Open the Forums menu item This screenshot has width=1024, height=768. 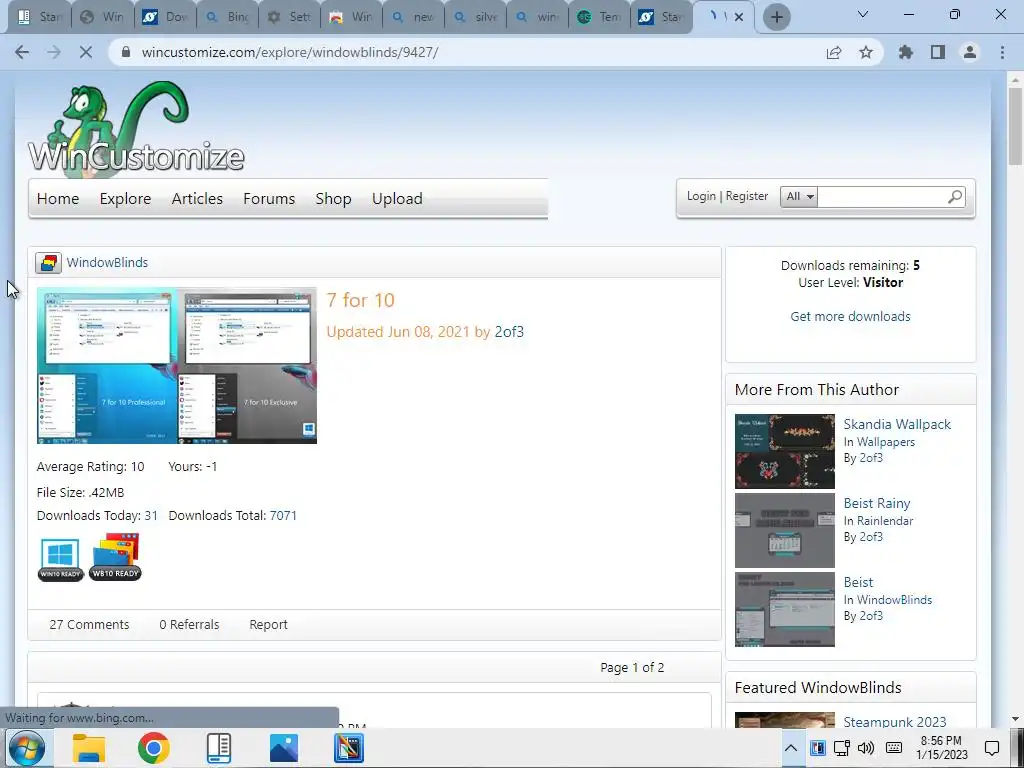coord(269,199)
